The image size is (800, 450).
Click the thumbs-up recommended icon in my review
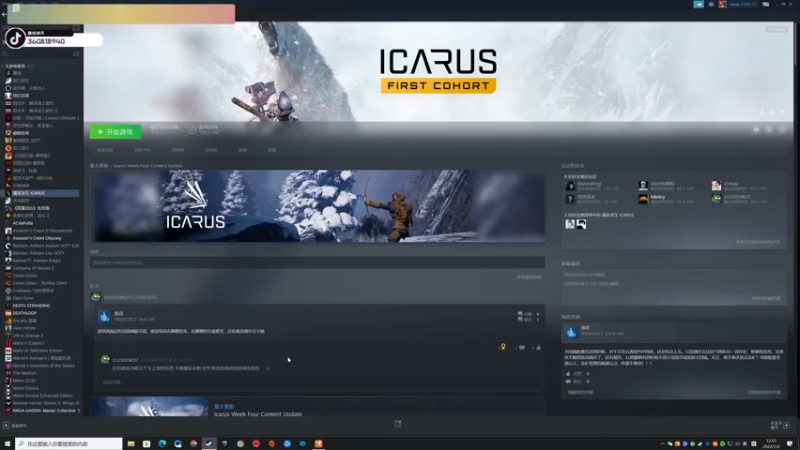tap(571, 333)
